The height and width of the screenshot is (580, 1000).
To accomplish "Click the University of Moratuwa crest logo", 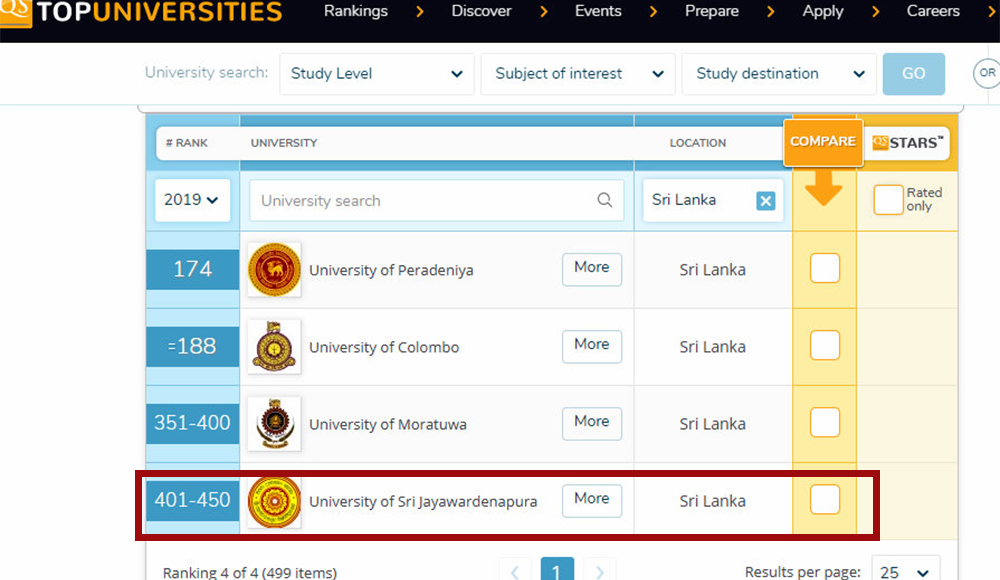I will tap(274, 424).
